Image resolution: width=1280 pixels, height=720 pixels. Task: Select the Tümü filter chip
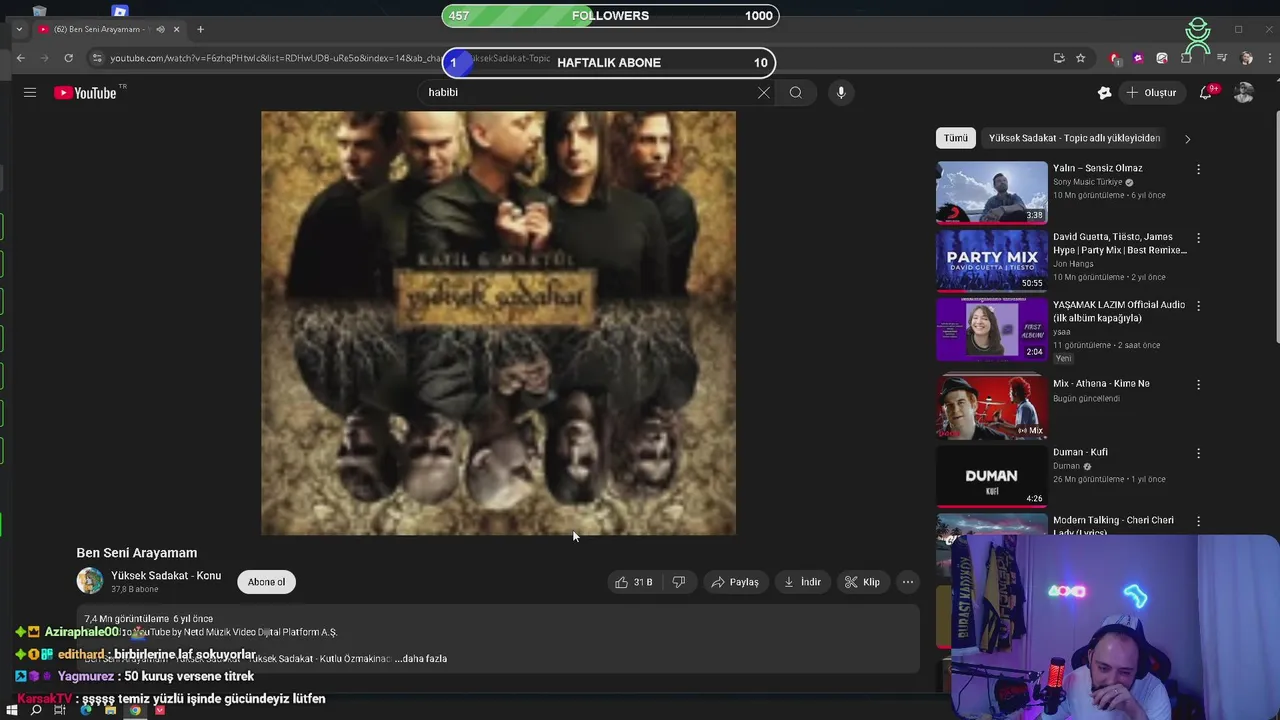[x=956, y=138]
